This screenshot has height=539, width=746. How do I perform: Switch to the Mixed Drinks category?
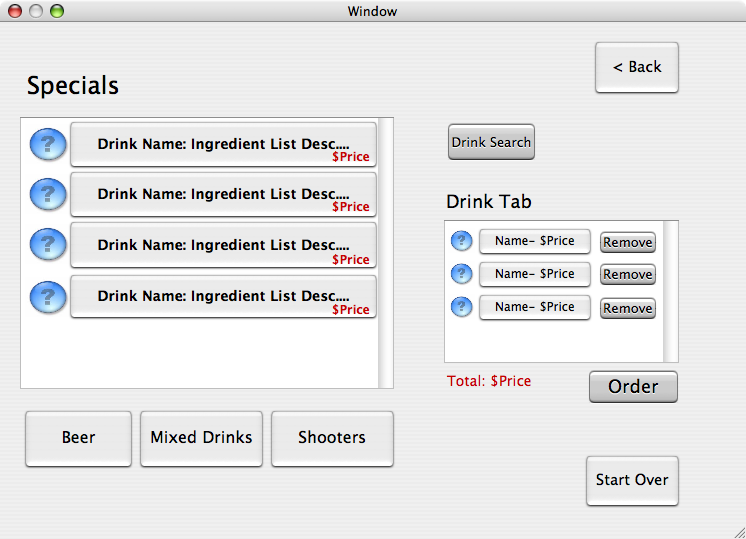coord(201,438)
